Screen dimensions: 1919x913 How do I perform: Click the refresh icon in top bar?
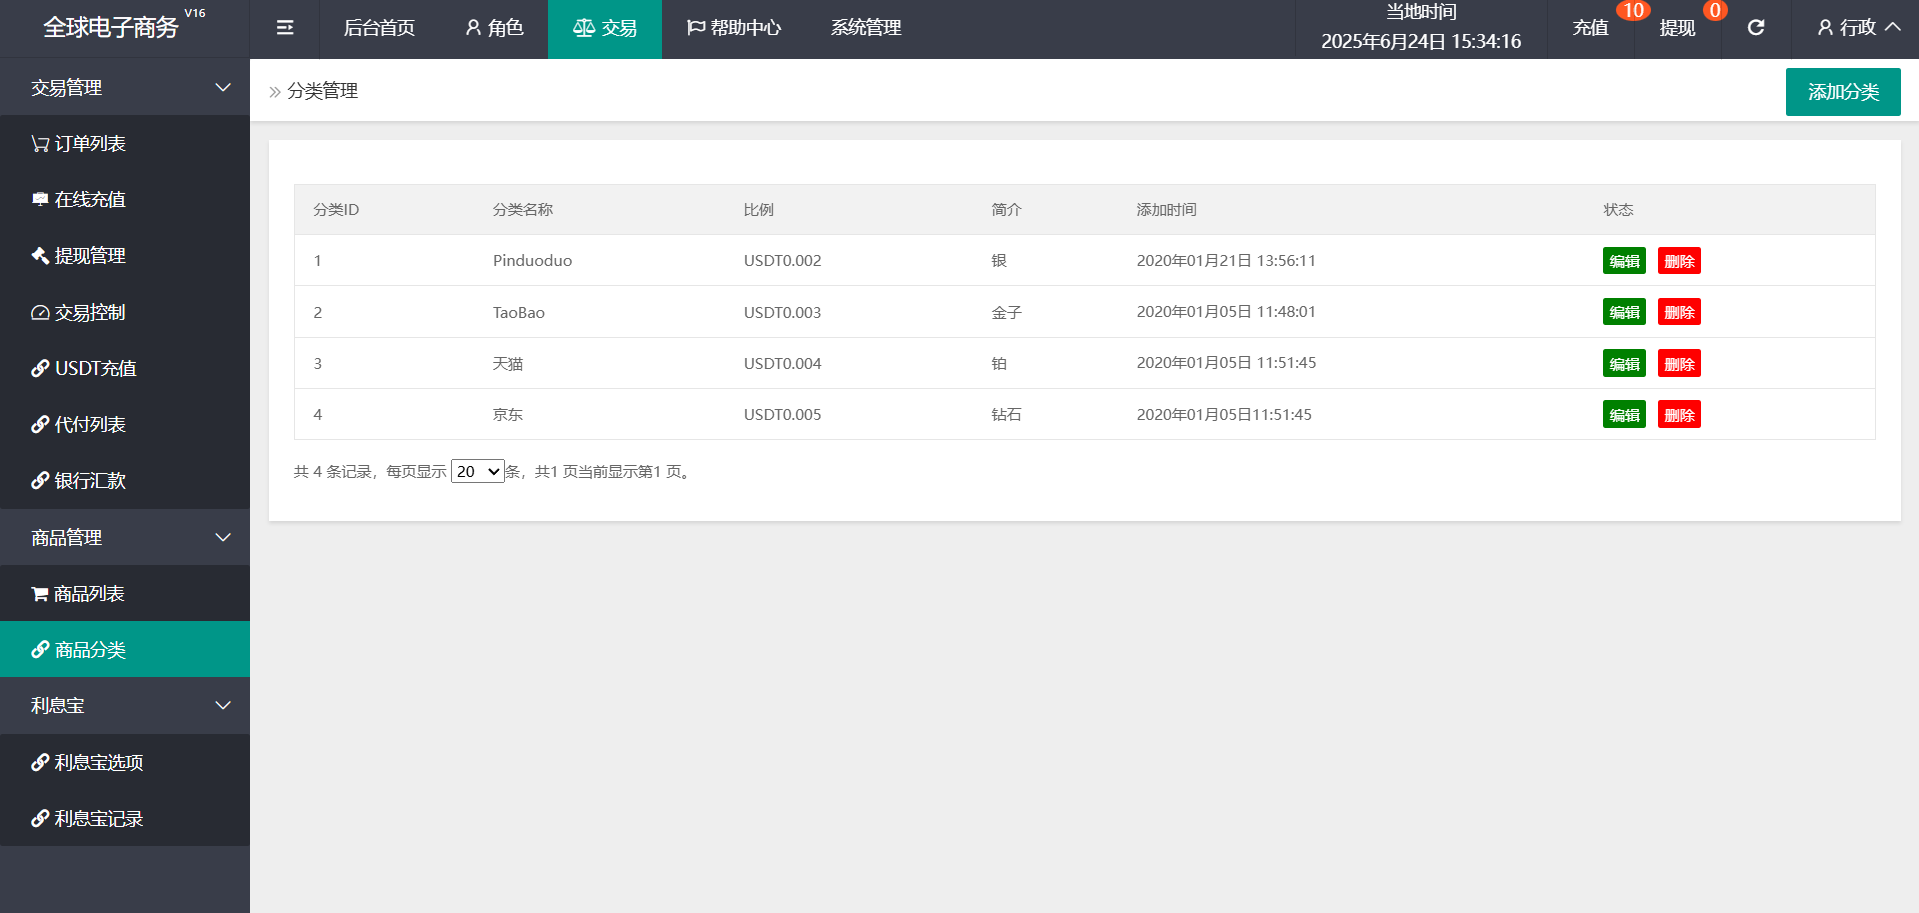pyautogui.click(x=1756, y=27)
